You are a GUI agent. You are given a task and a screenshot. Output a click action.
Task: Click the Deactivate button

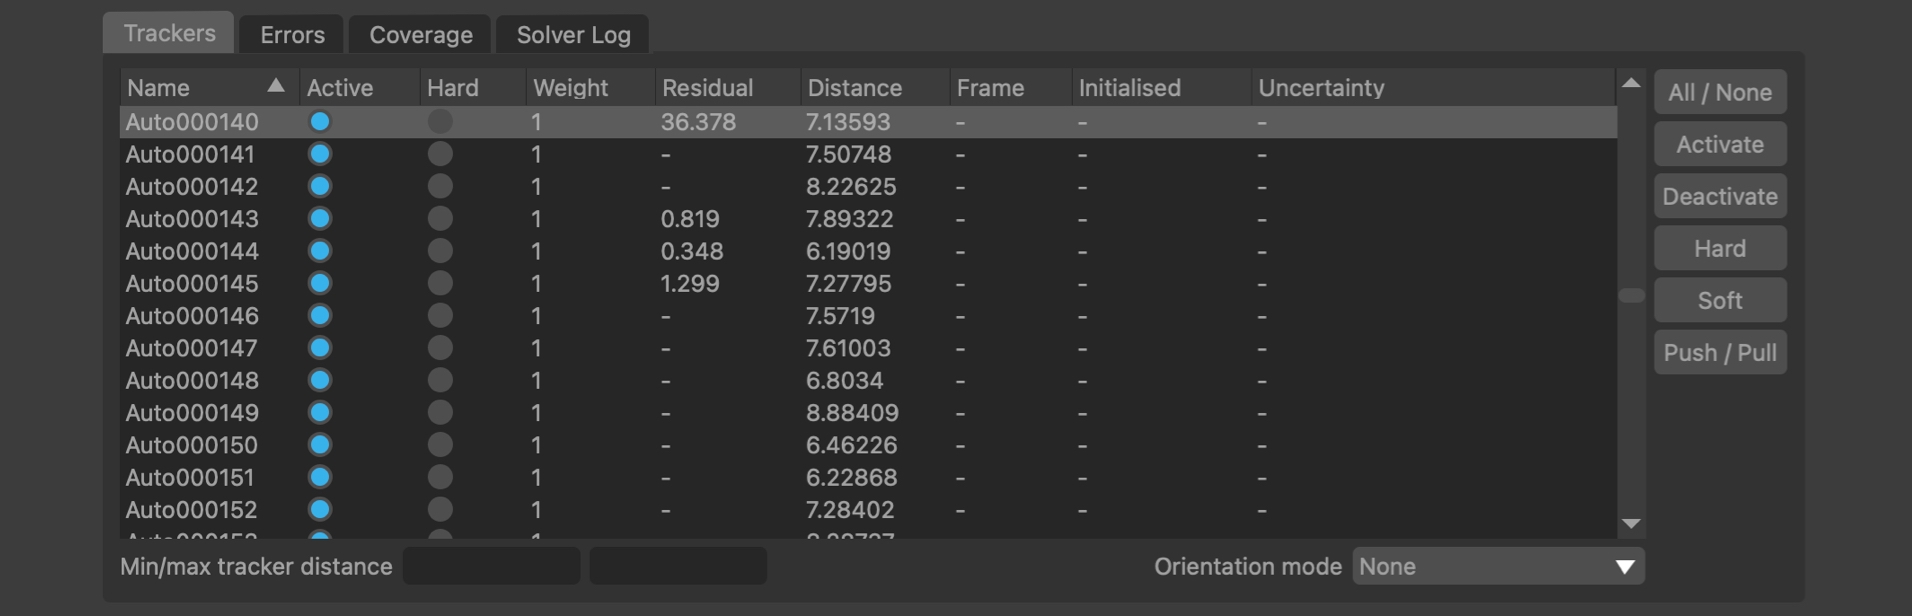point(1720,197)
